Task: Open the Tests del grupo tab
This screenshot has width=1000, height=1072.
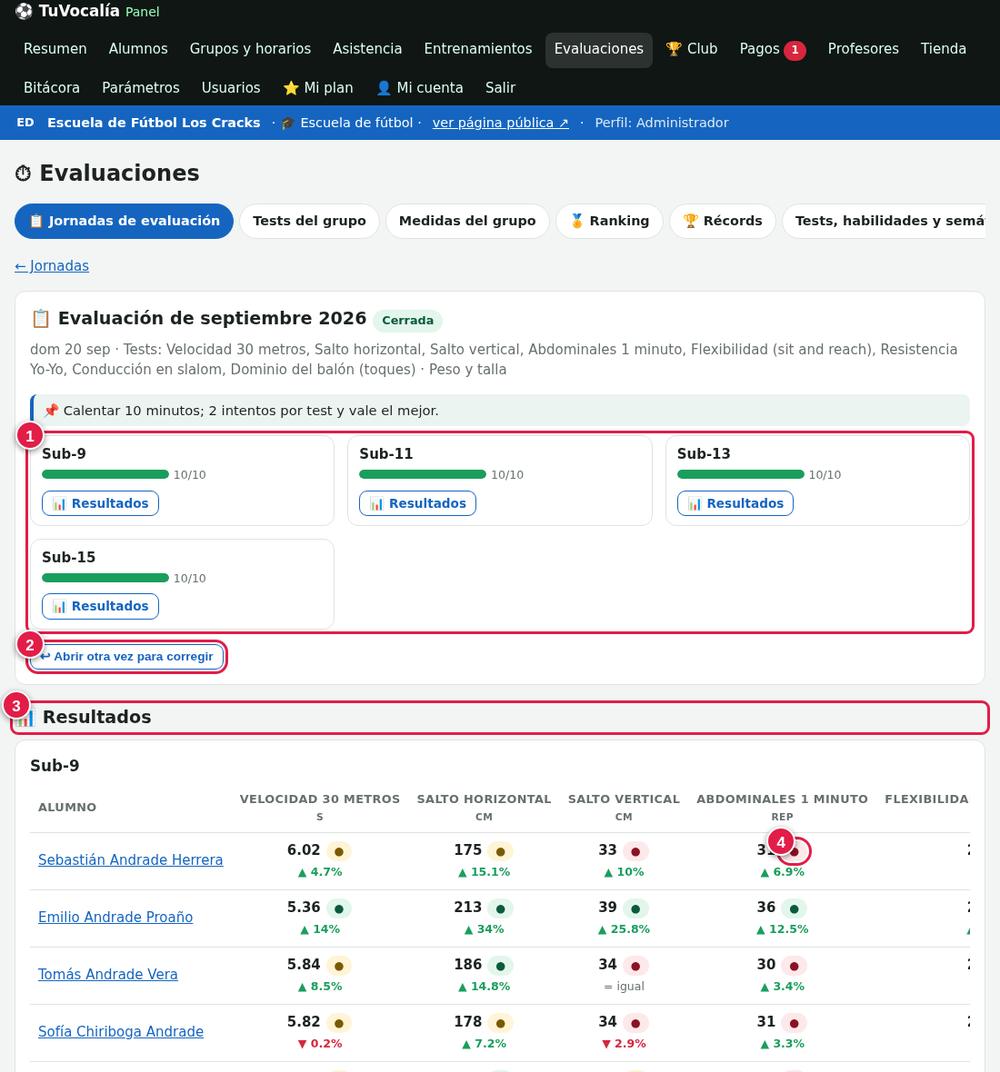Action: [x=309, y=221]
